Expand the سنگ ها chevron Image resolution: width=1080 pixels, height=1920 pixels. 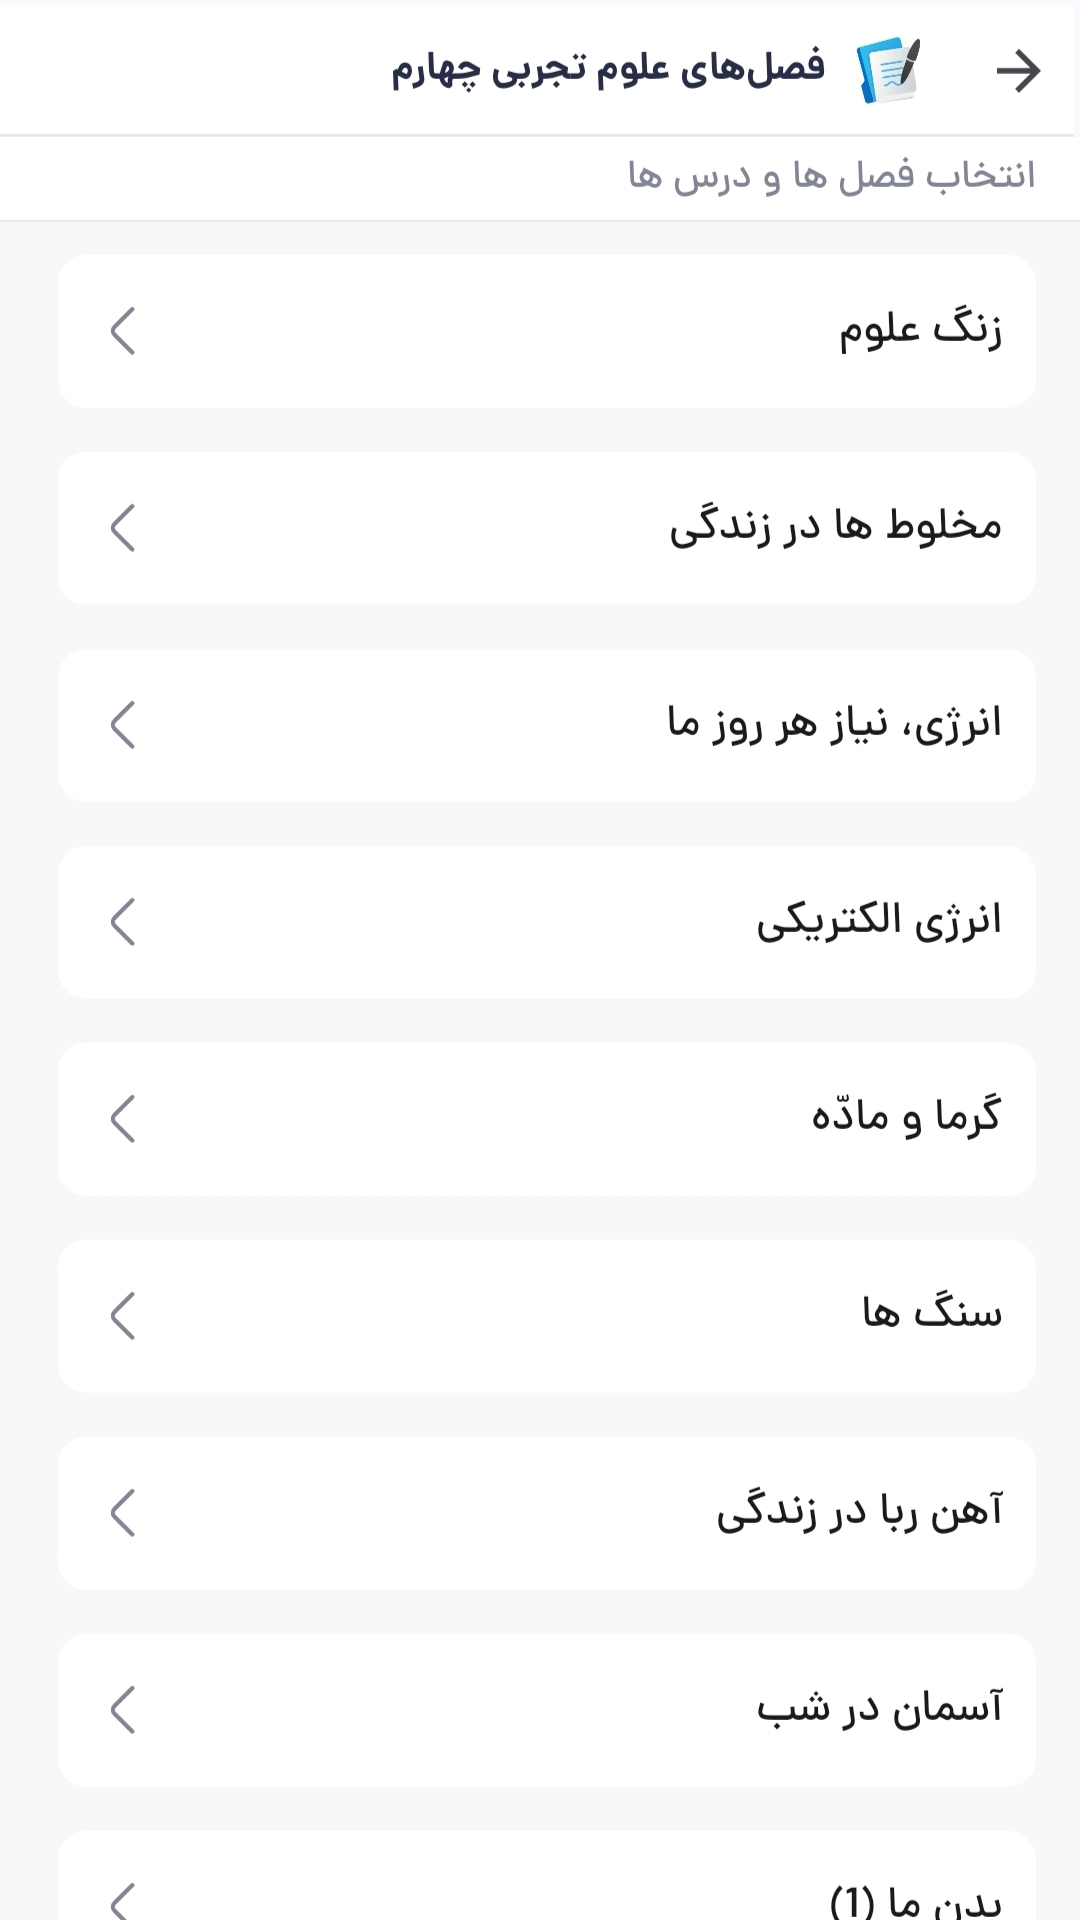pyautogui.click(x=123, y=1316)
